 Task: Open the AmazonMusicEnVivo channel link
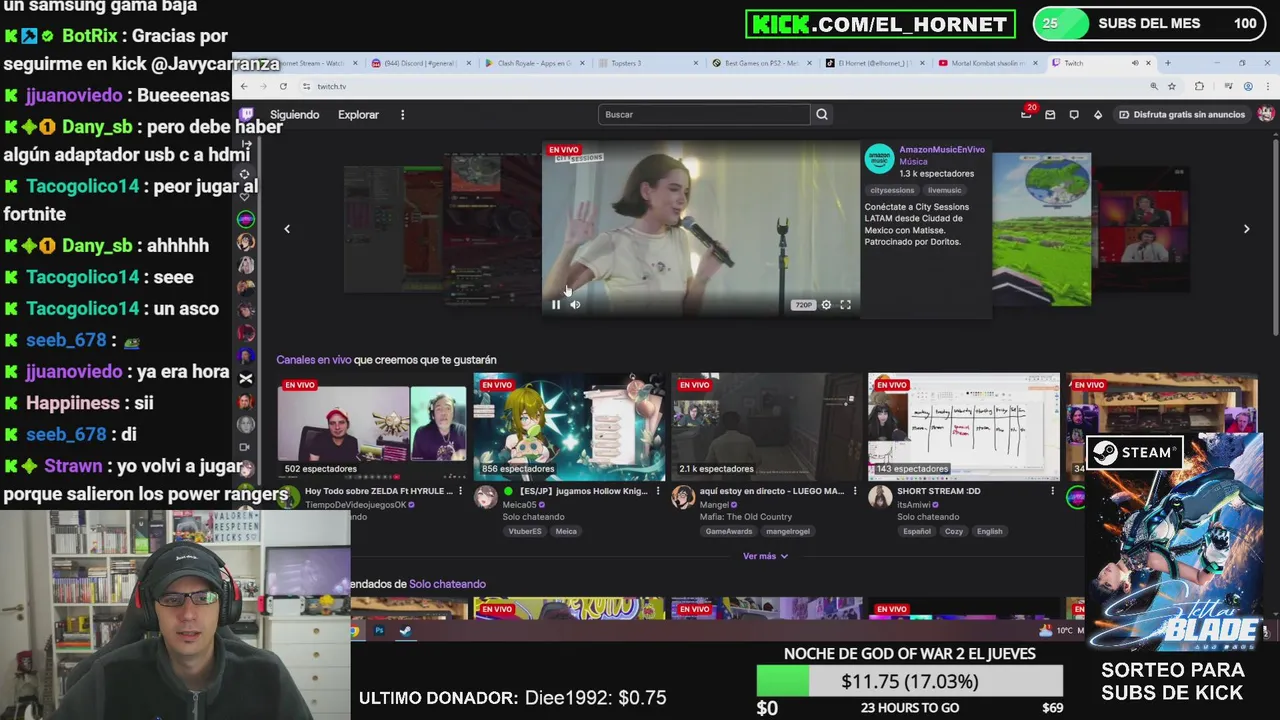point(941,150)
